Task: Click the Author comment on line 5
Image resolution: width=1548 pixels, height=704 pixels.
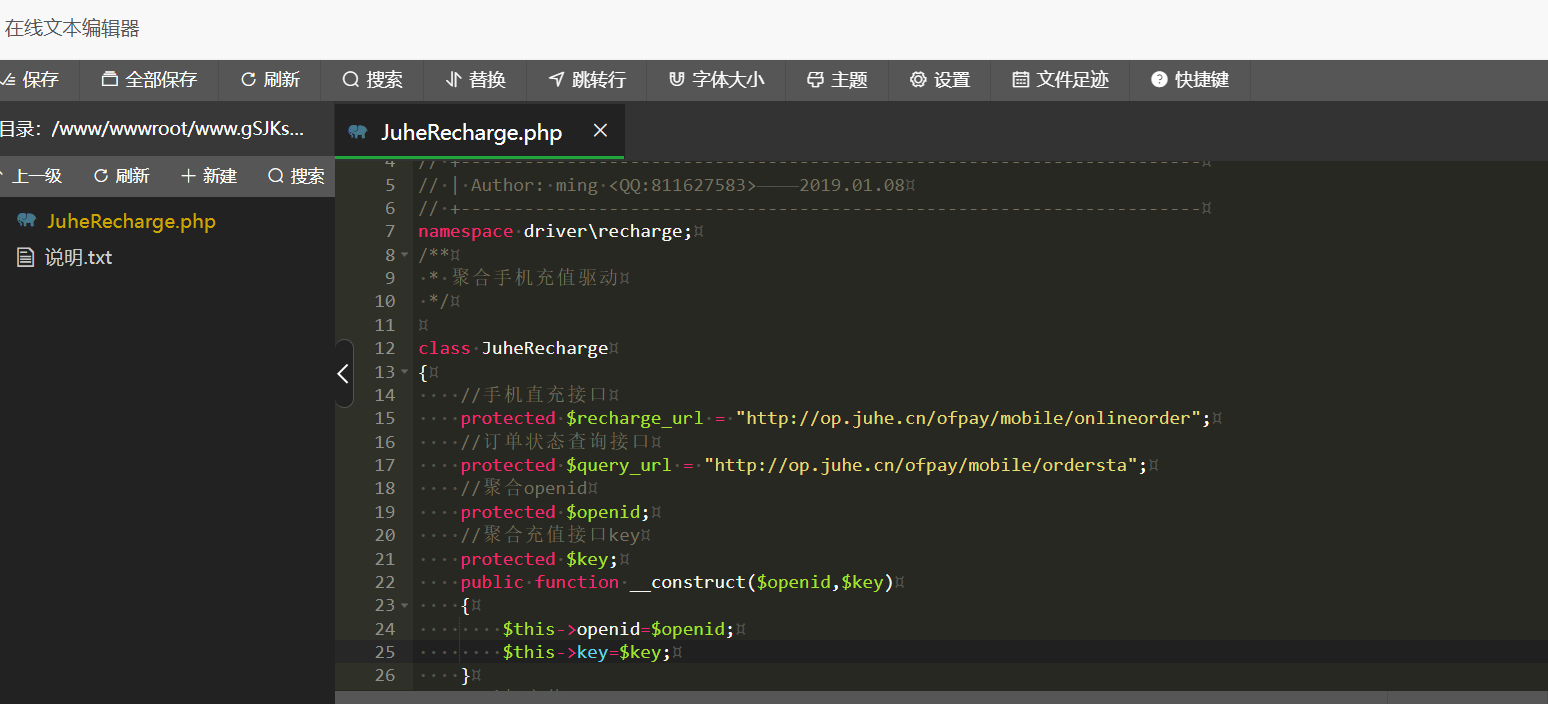Action: click(661, 185)
